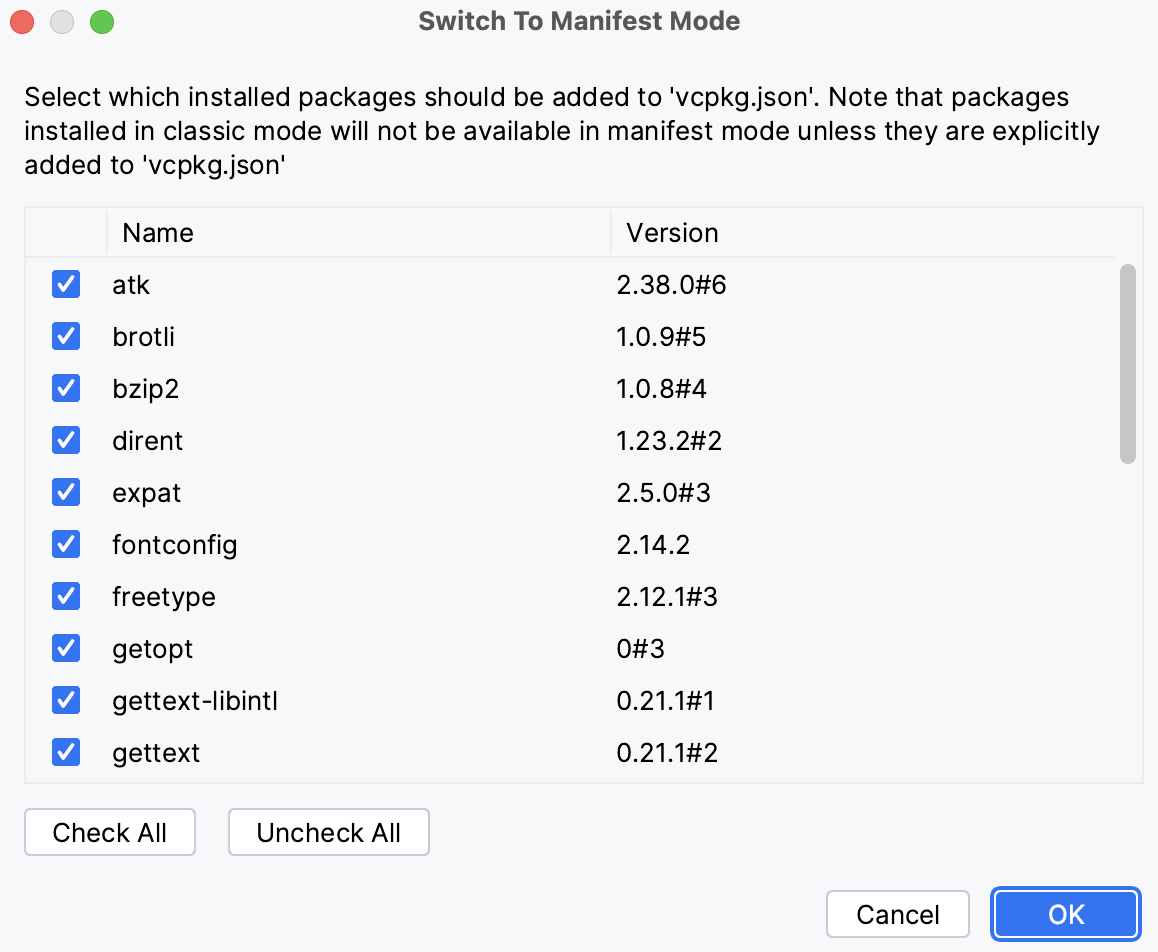Deselect the expat package

[65, 492]
